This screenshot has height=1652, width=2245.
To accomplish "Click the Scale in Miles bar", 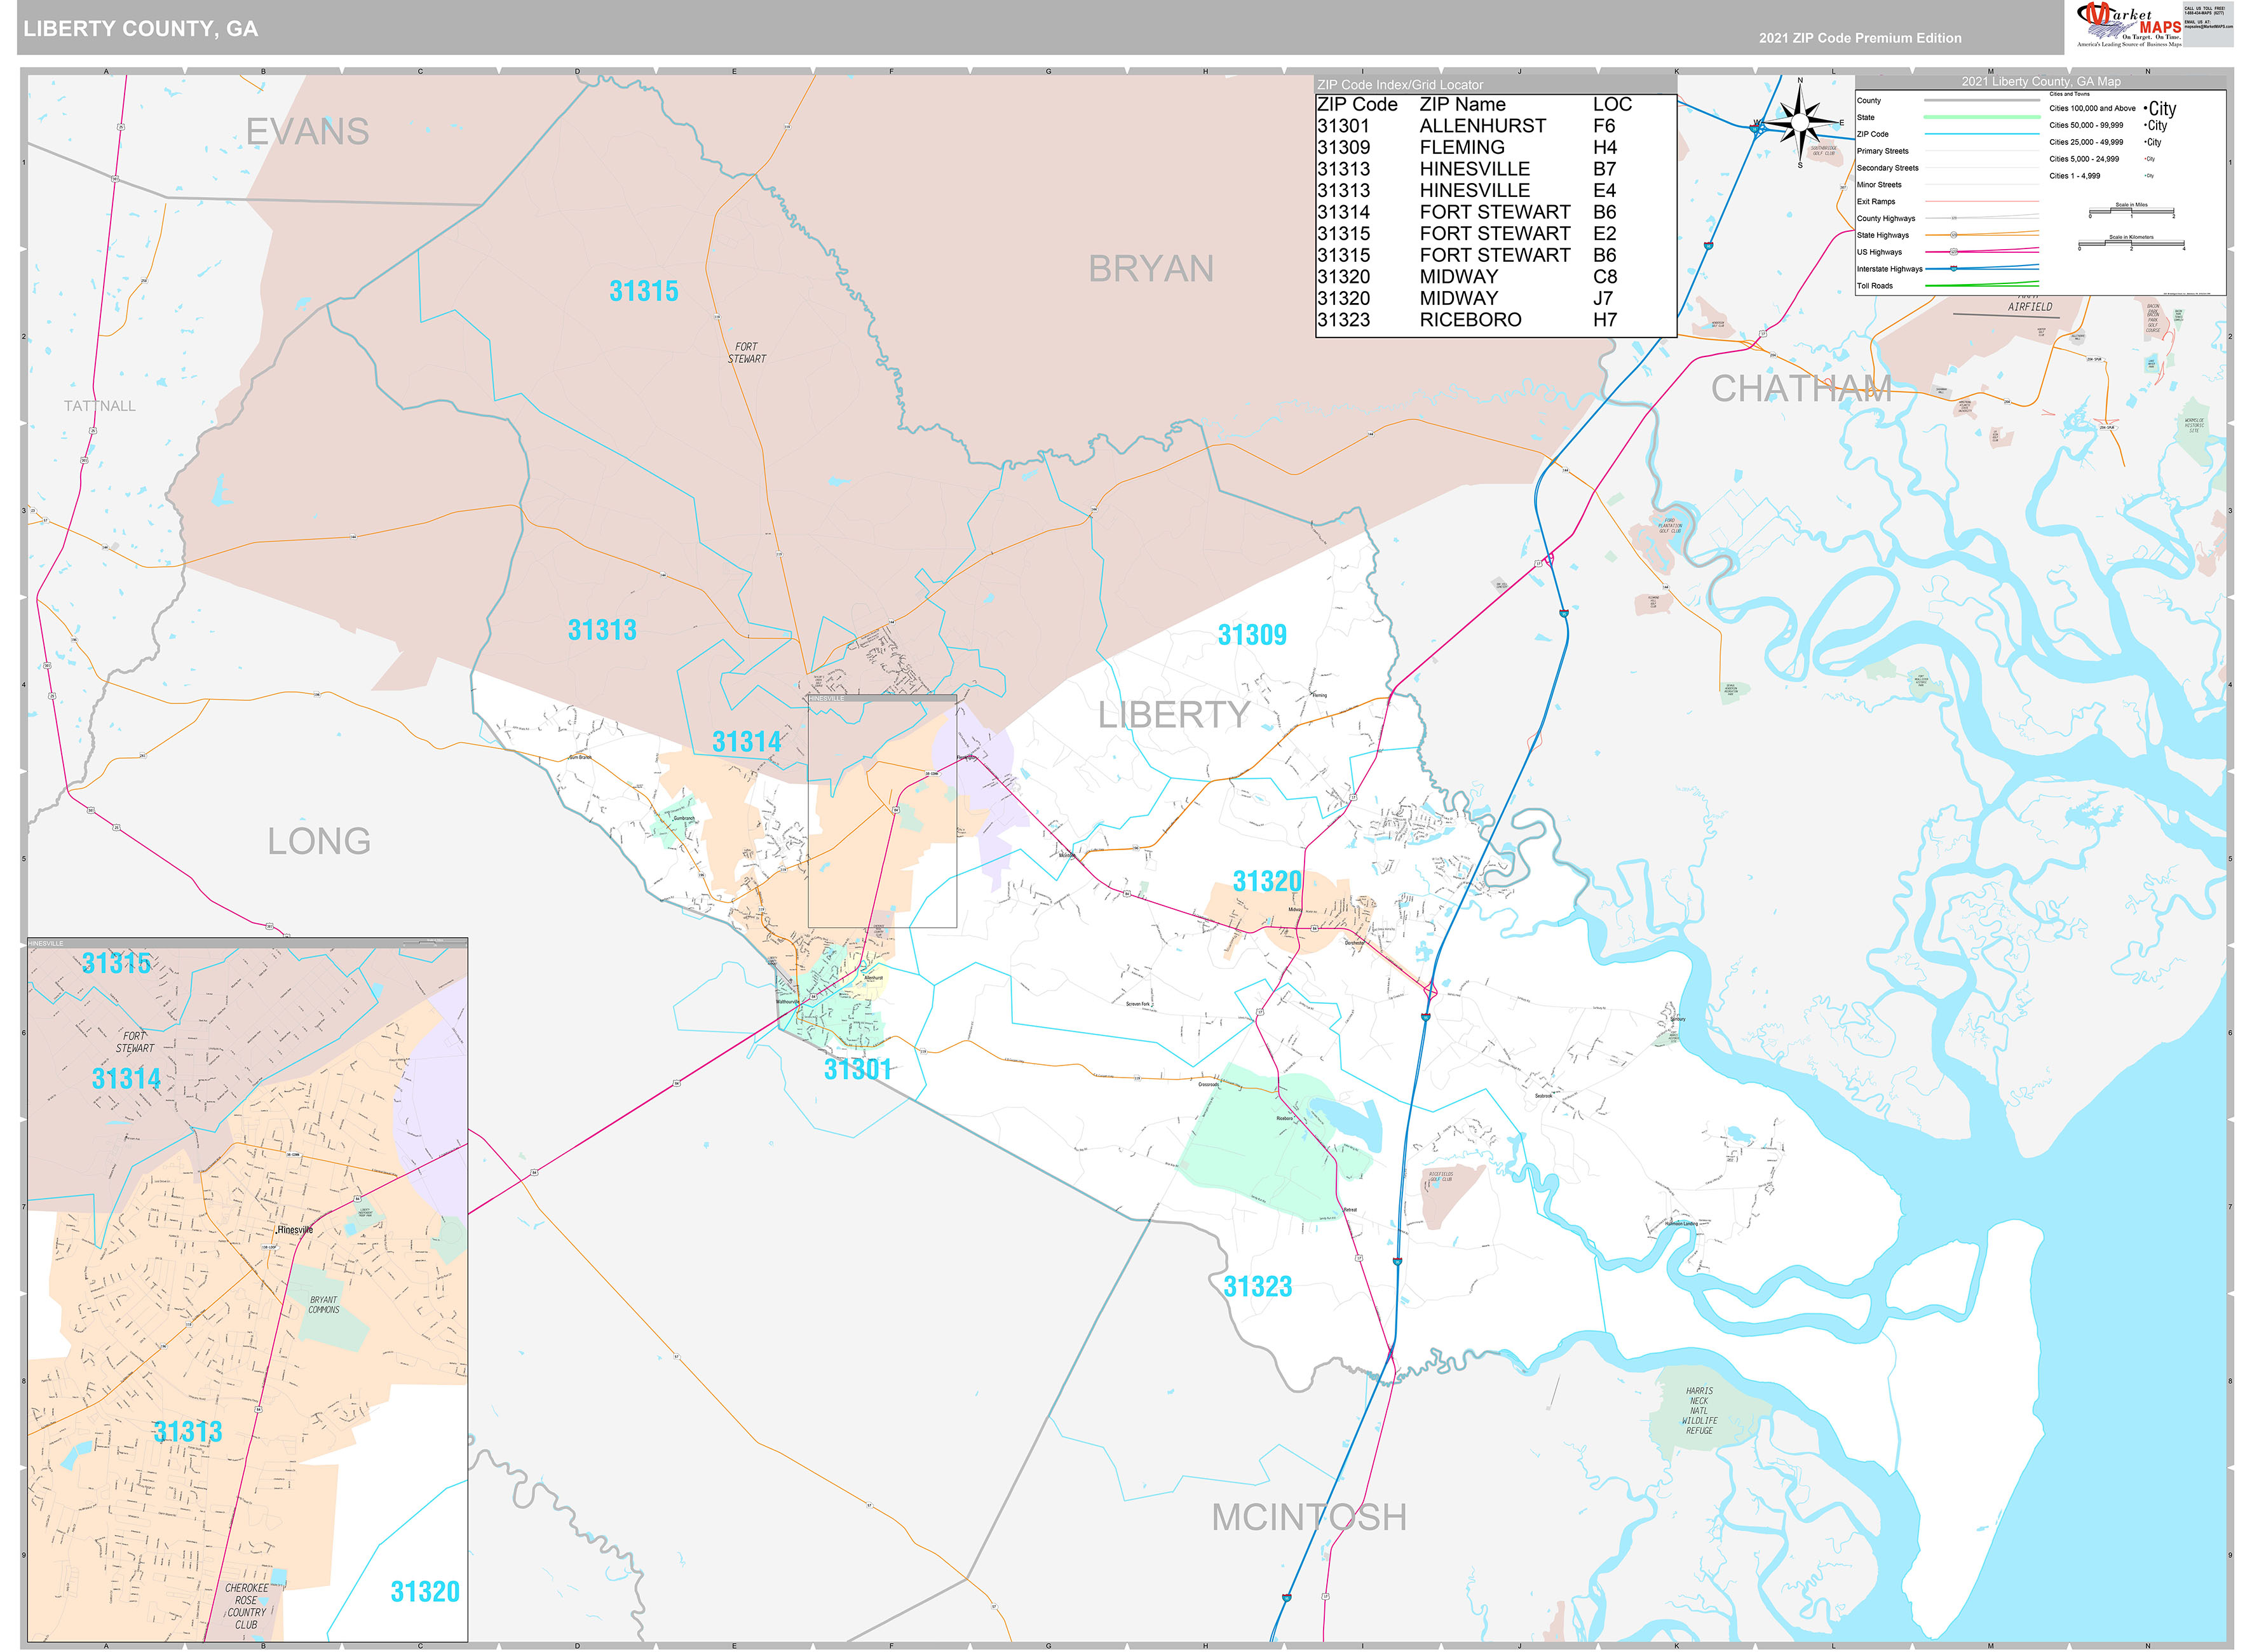I will click(2132, 210).
